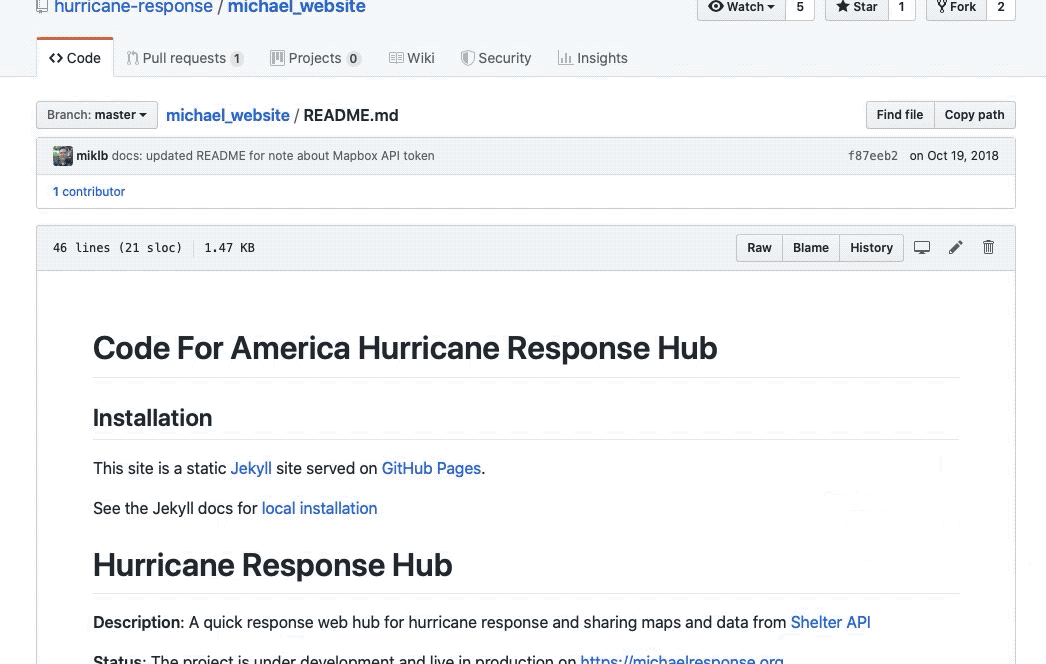View the forks count 2
The width and height of the screenshot is (1046, 664).
coord(1001,8)
